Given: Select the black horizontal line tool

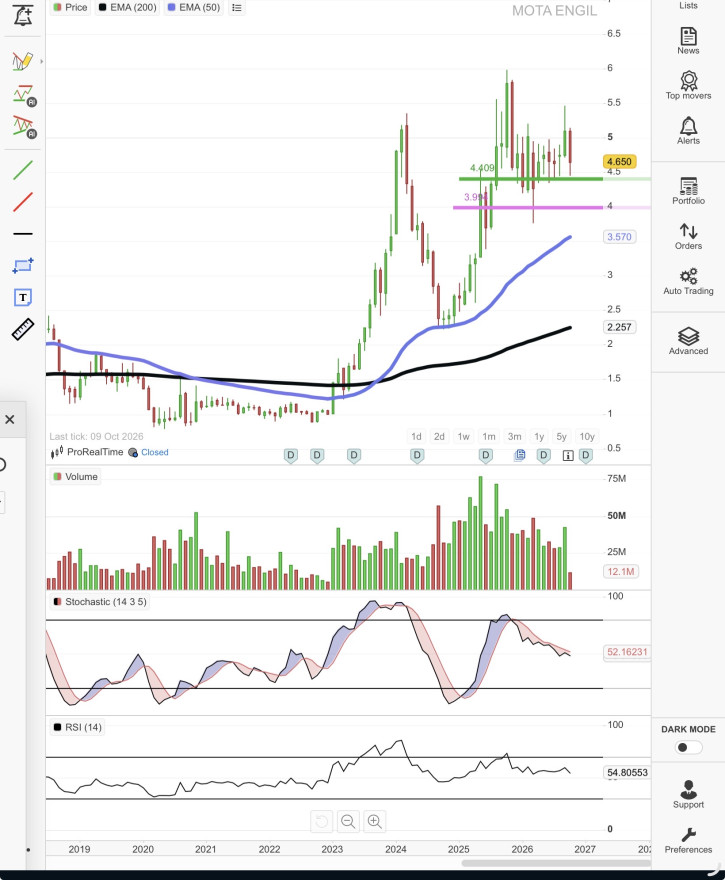Looking at the screenshot, I should pos(23,233).
